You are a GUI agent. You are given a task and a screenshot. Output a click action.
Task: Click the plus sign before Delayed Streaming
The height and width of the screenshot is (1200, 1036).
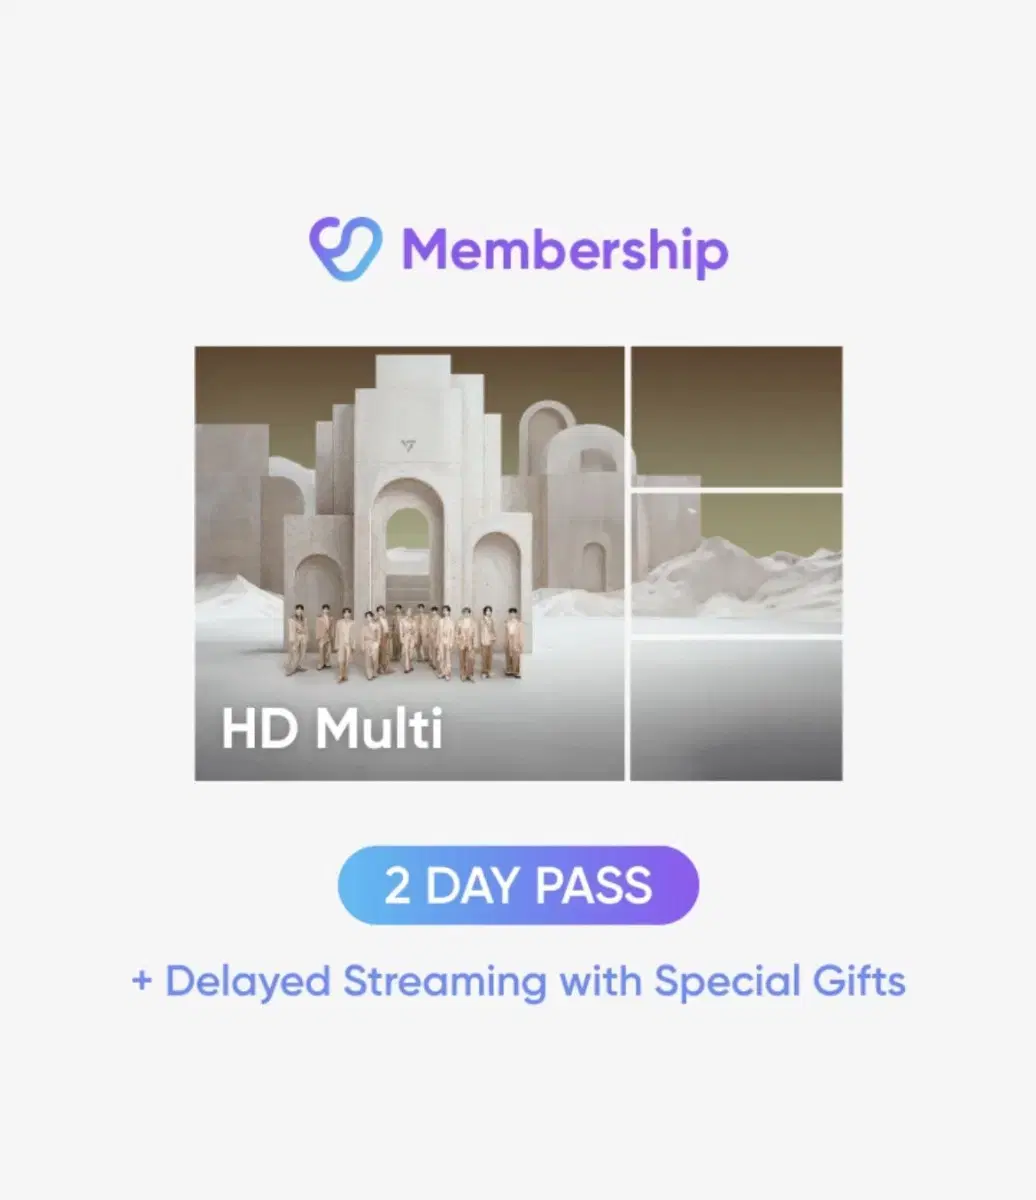click(143, 982)
